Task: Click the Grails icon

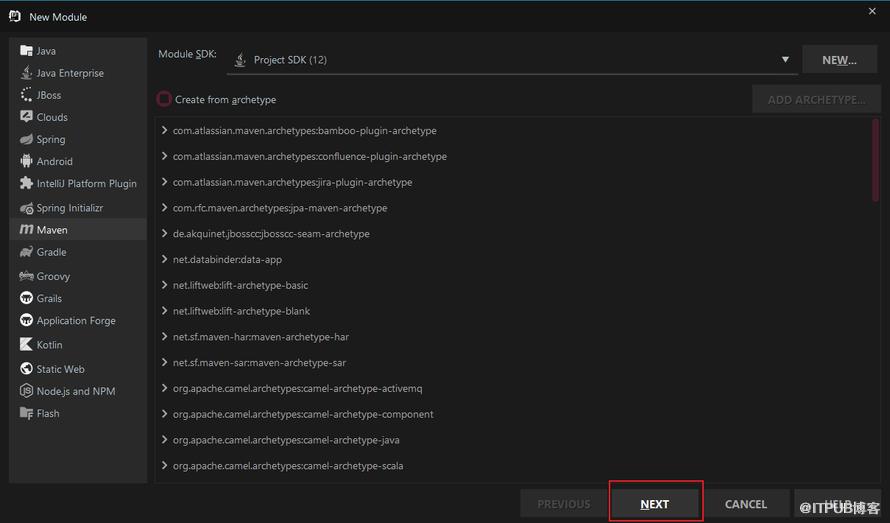Action: (26, 298)
